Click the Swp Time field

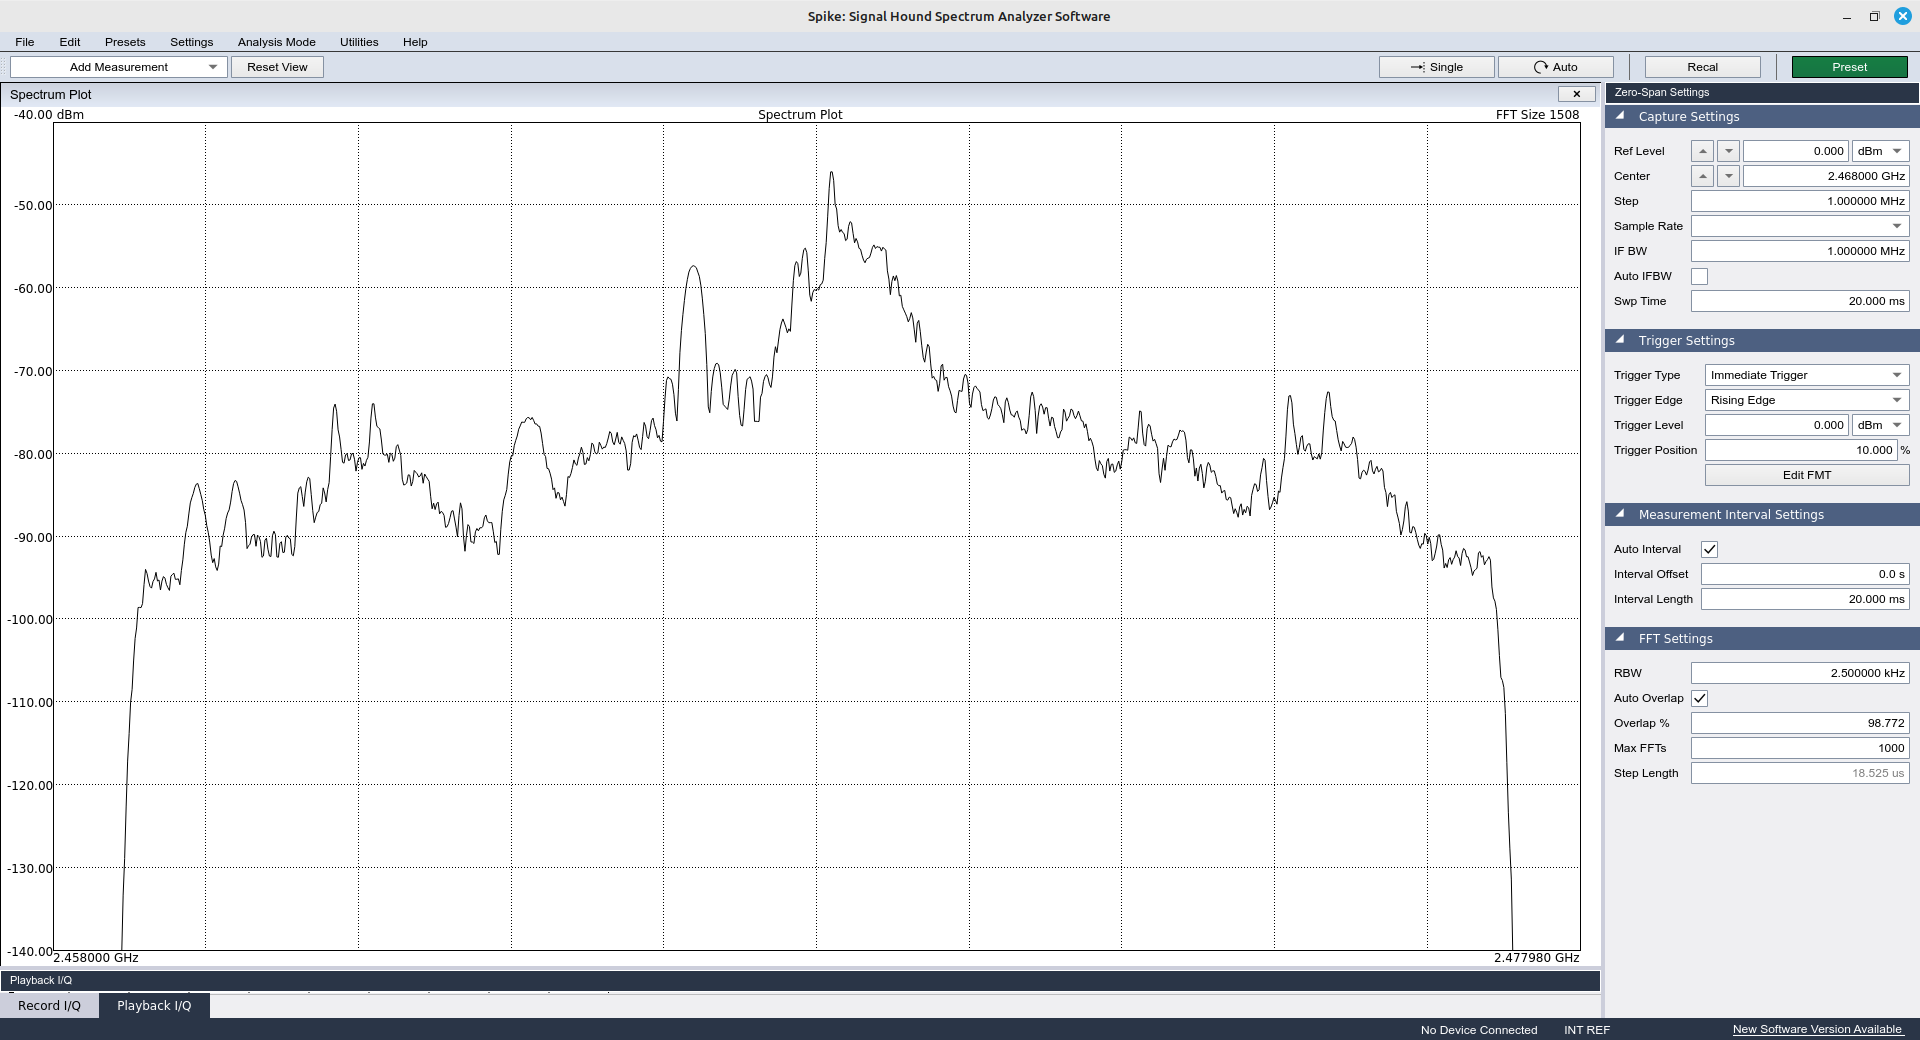click(1800, 301)
